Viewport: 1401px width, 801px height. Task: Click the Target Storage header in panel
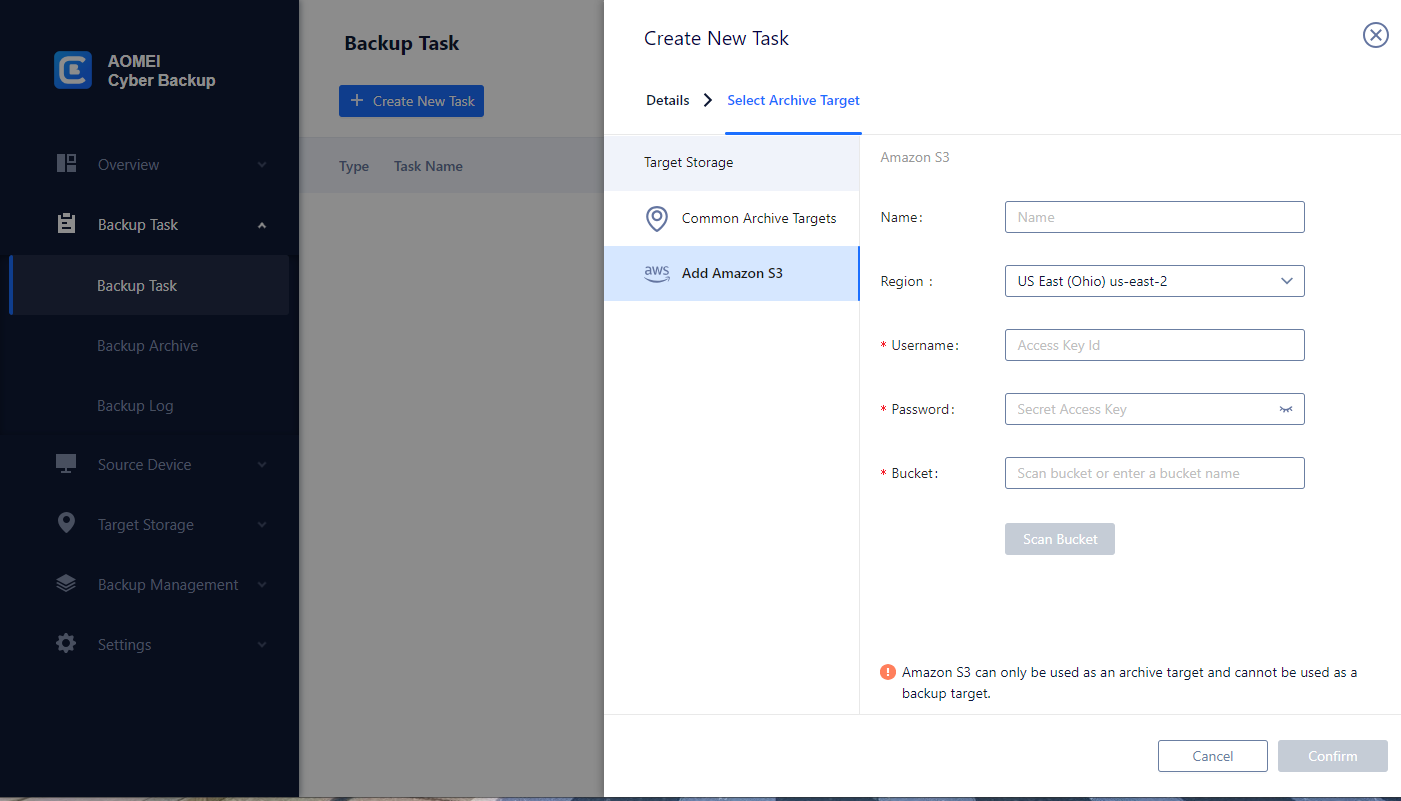point(688,162)
